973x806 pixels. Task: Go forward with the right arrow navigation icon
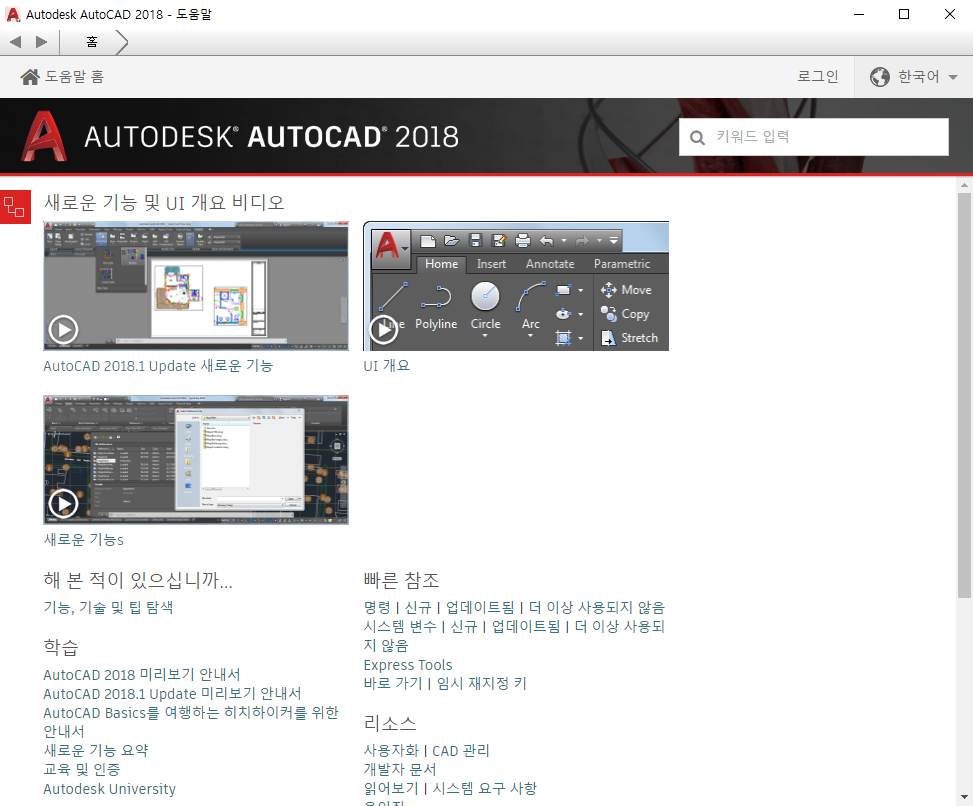(x=42, y=42)
